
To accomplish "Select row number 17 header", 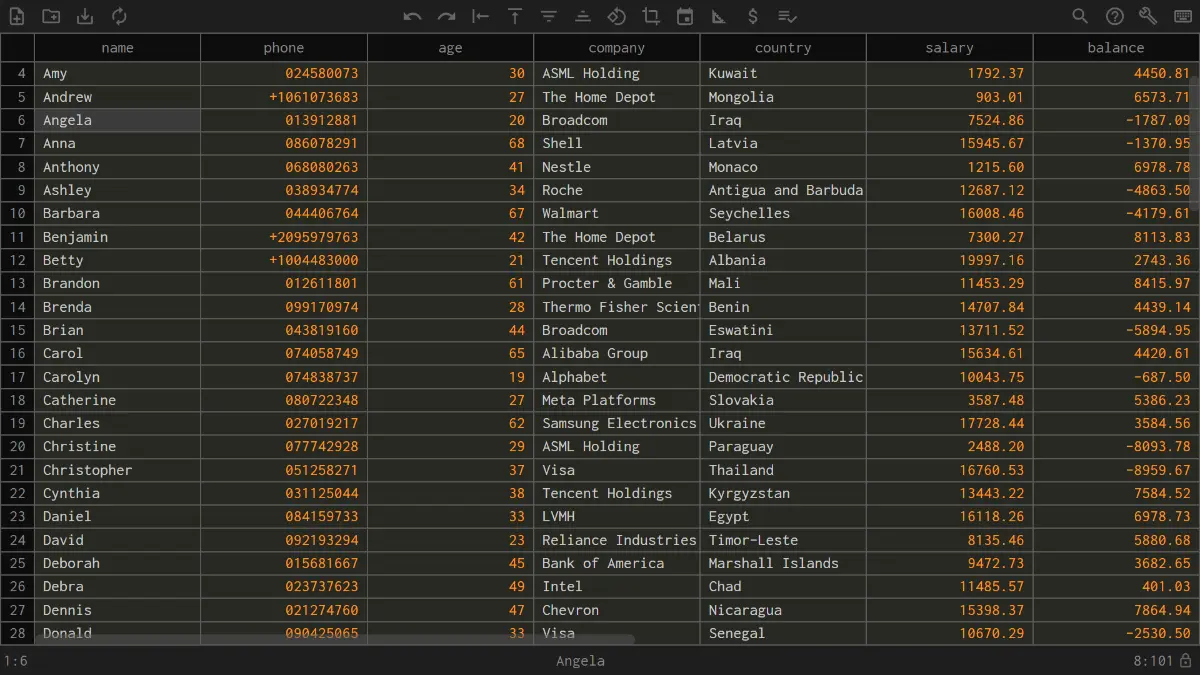I will click(18, 377).
